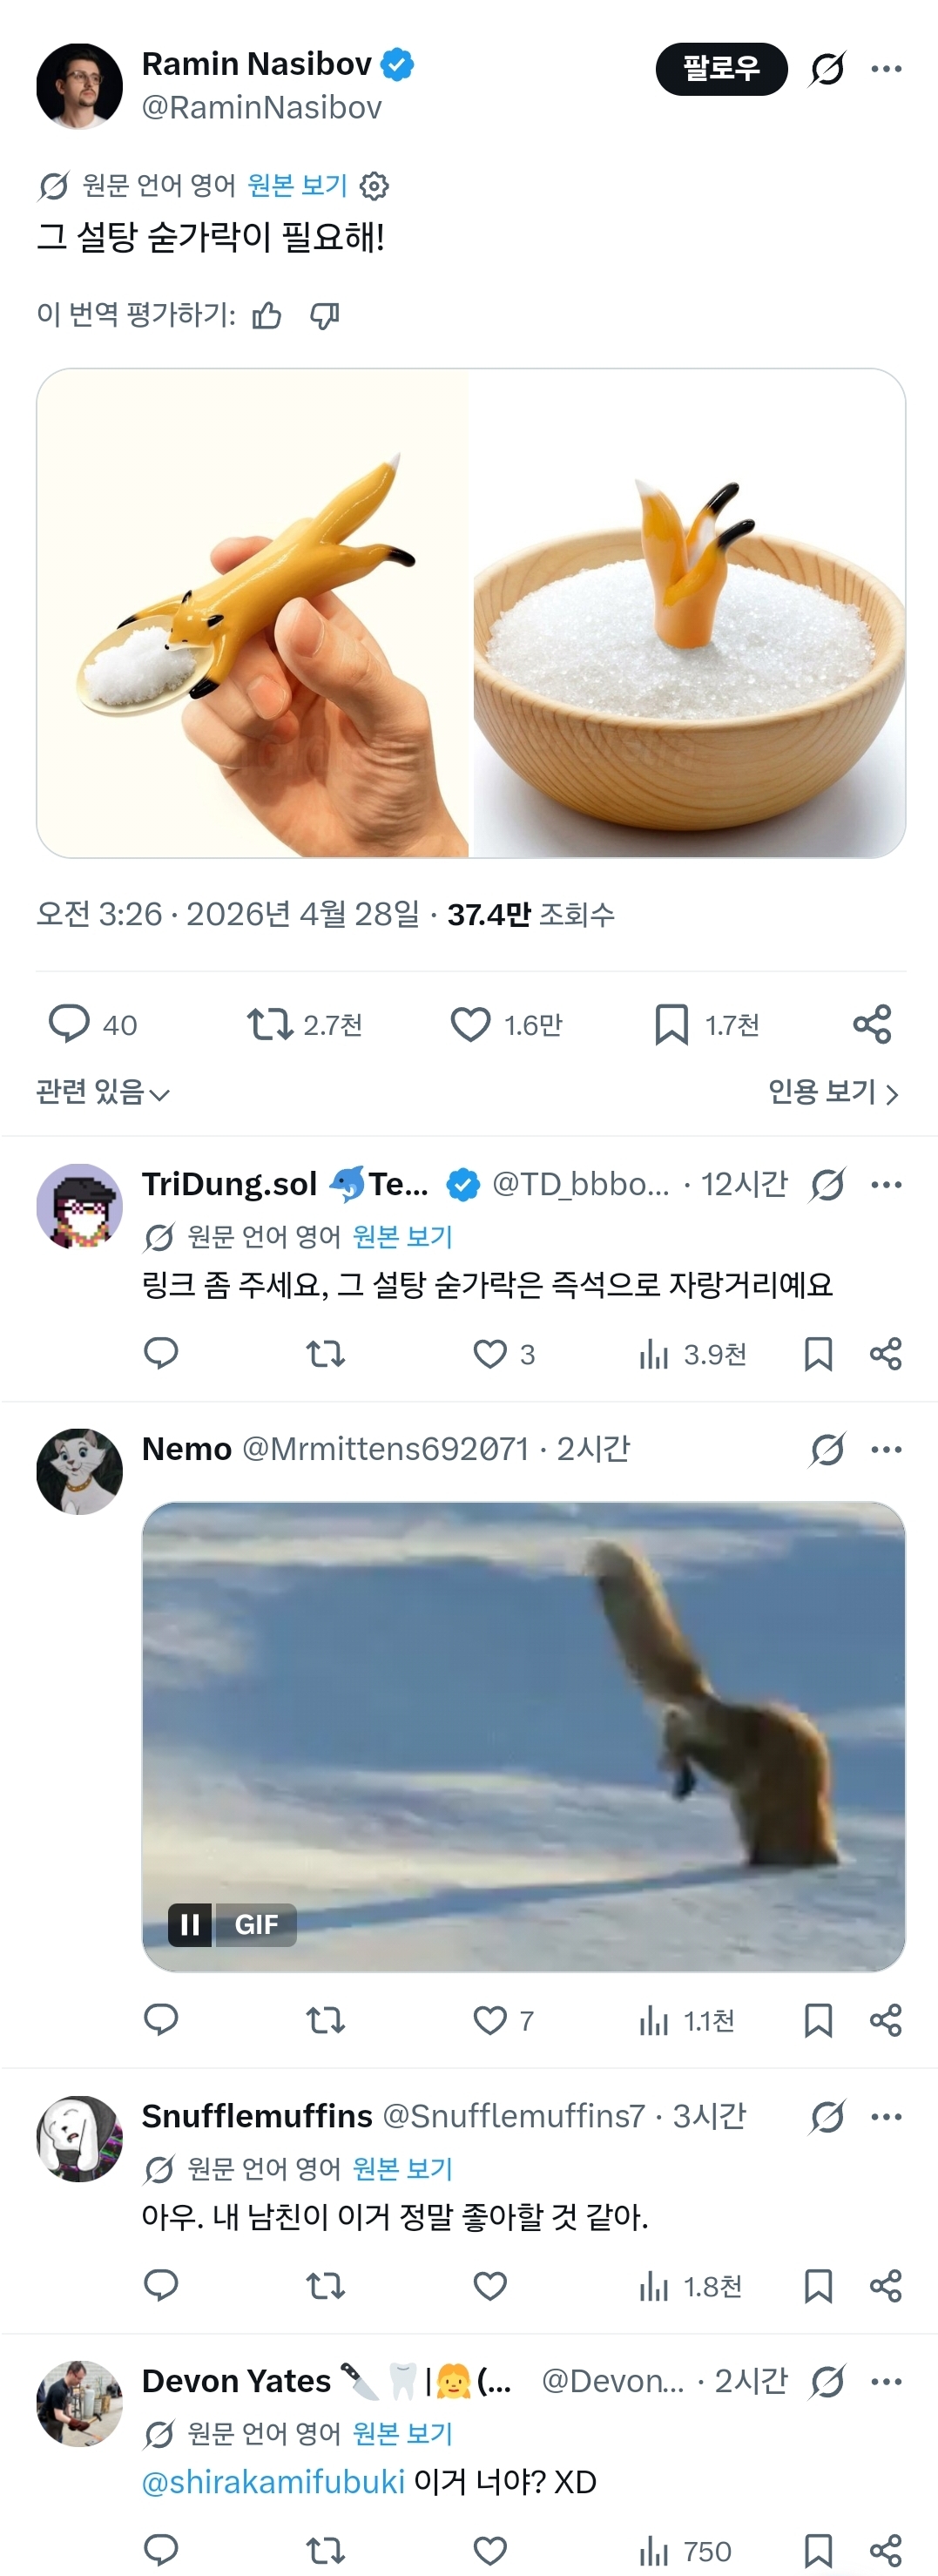Open more options menu on main post
Viewport: 938px width, 2576px height.
[886, 69]
